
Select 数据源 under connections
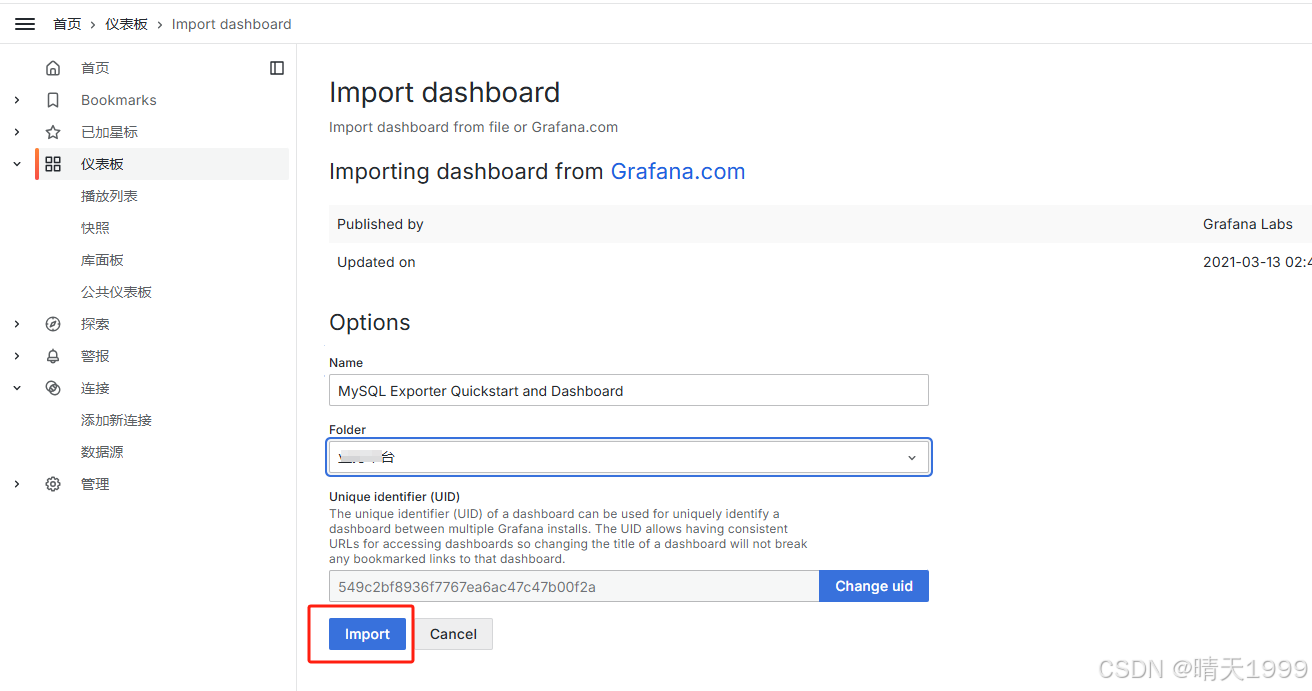(x=102, y=452)
